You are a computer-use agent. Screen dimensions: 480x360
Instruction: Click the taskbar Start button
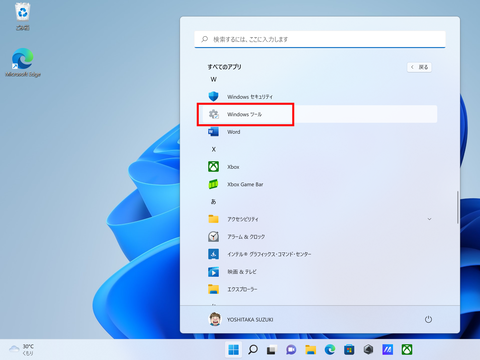pyautogui.click(x=234, y=349)
